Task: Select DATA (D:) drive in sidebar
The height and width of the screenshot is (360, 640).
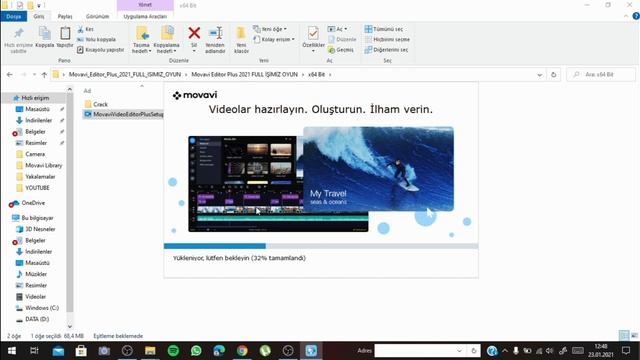Action: [x=37, y=319]
